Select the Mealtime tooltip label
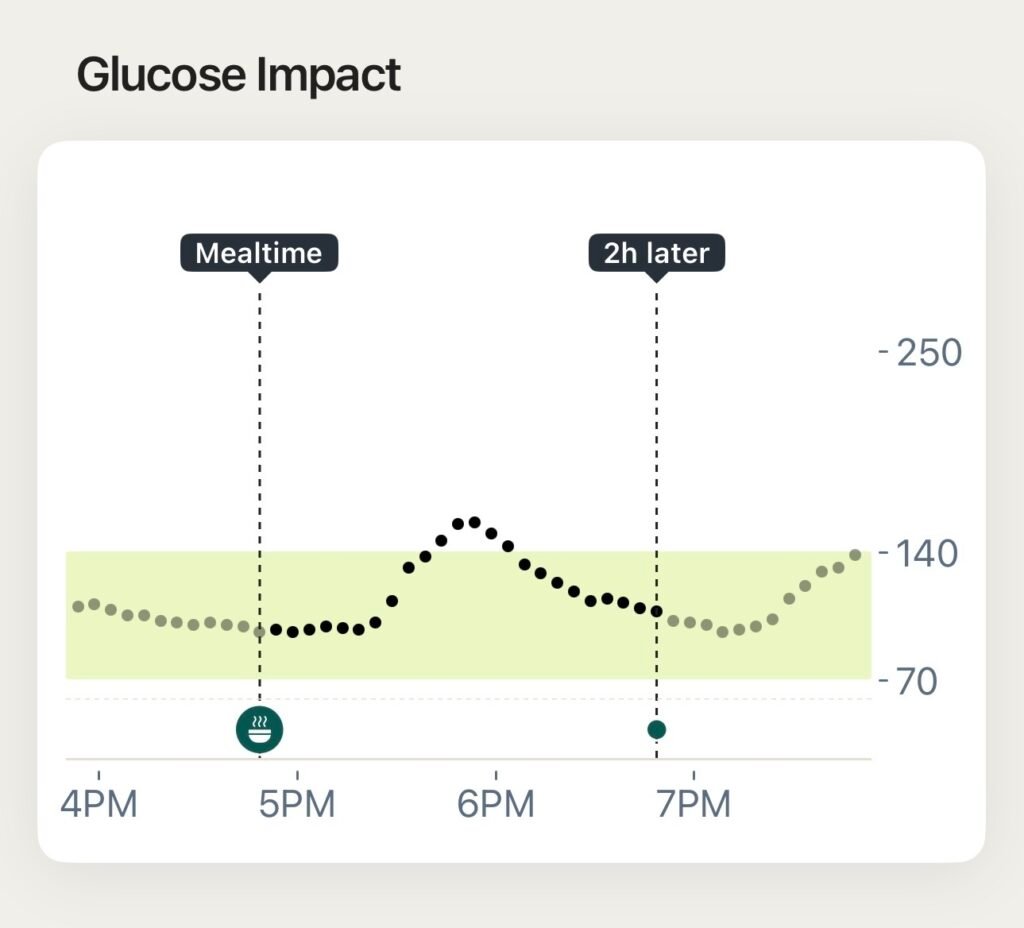 click(x=259, y=253)
